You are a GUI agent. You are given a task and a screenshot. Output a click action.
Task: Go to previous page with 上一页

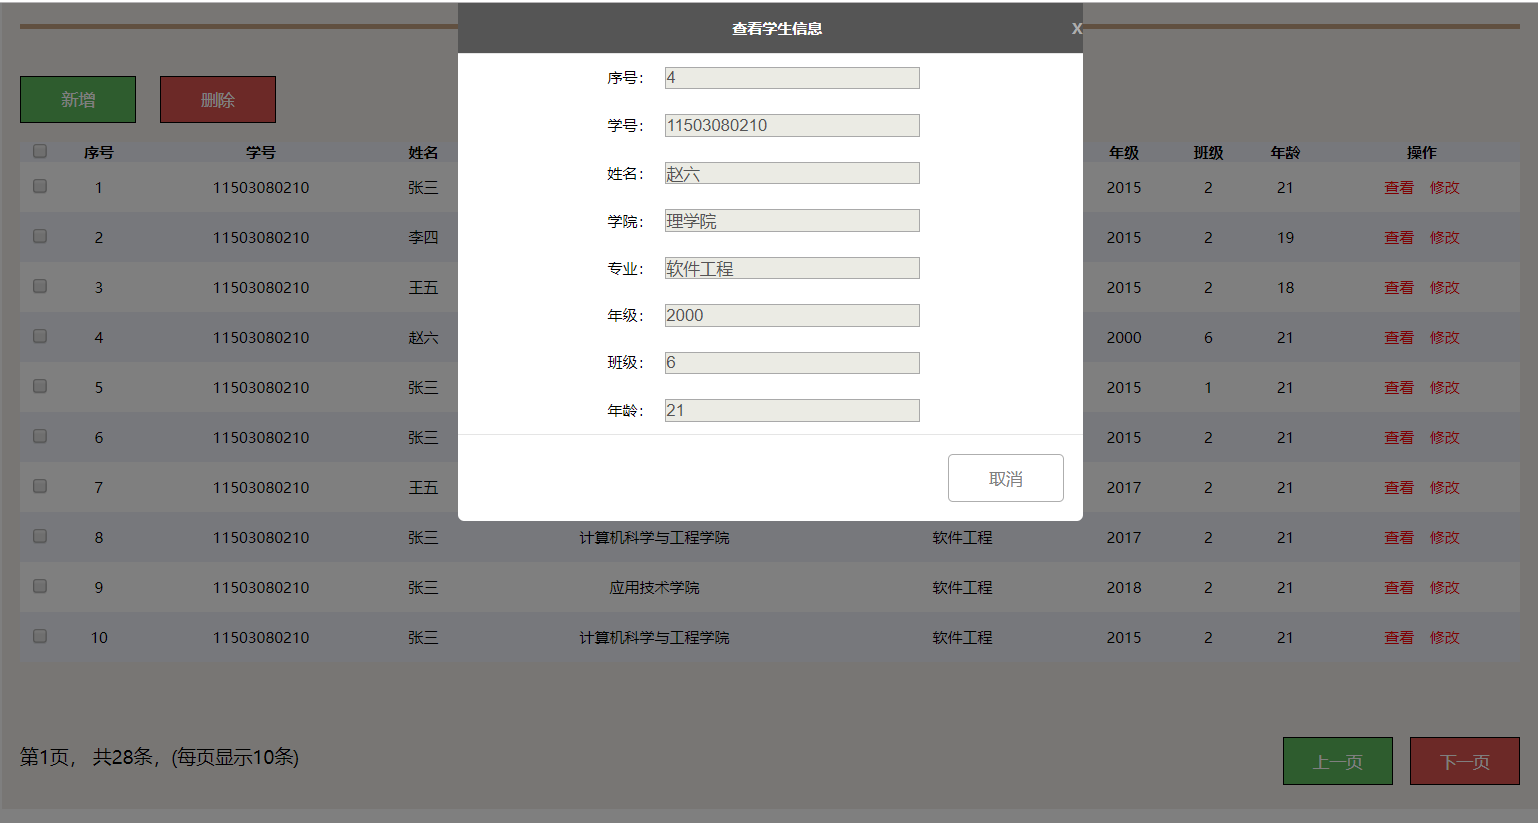[1337, 761]
